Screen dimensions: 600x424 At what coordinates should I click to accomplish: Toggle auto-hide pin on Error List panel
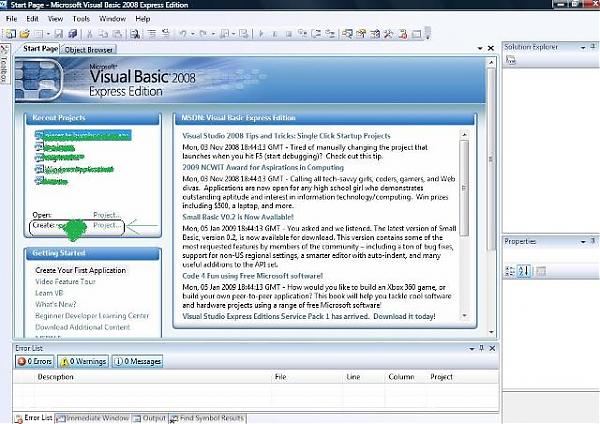482,348
